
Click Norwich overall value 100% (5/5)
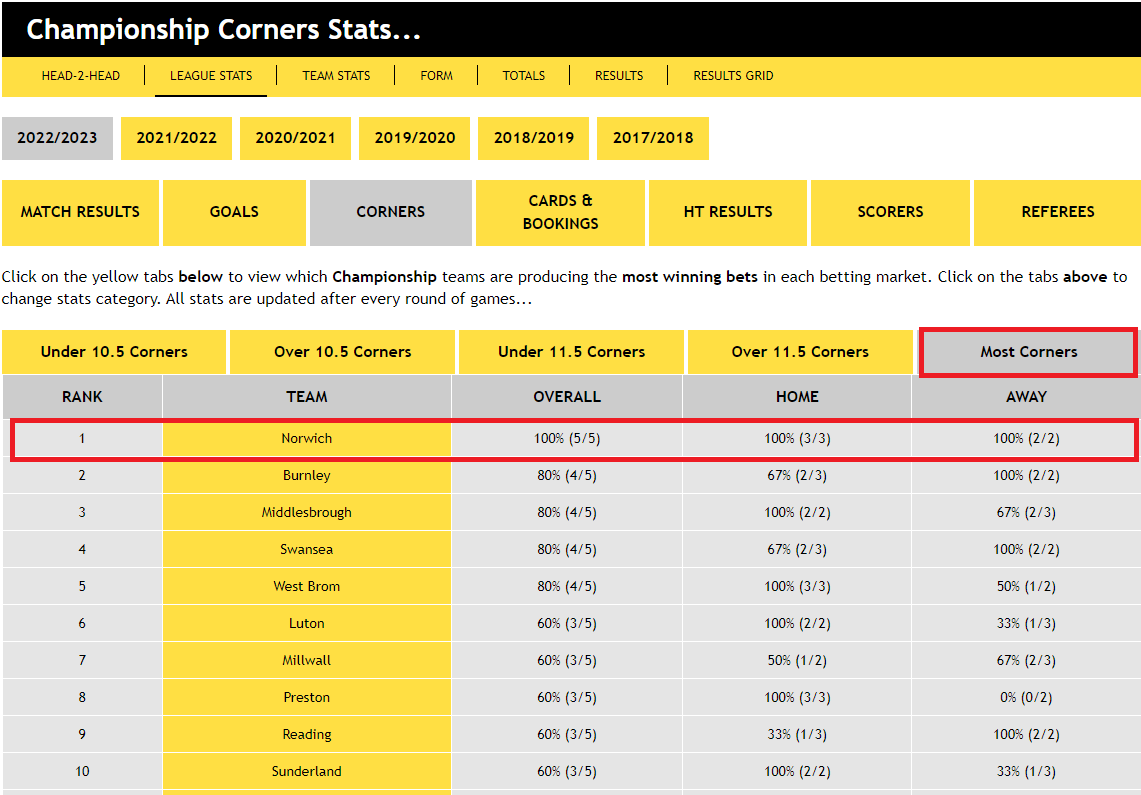(567, 439)
